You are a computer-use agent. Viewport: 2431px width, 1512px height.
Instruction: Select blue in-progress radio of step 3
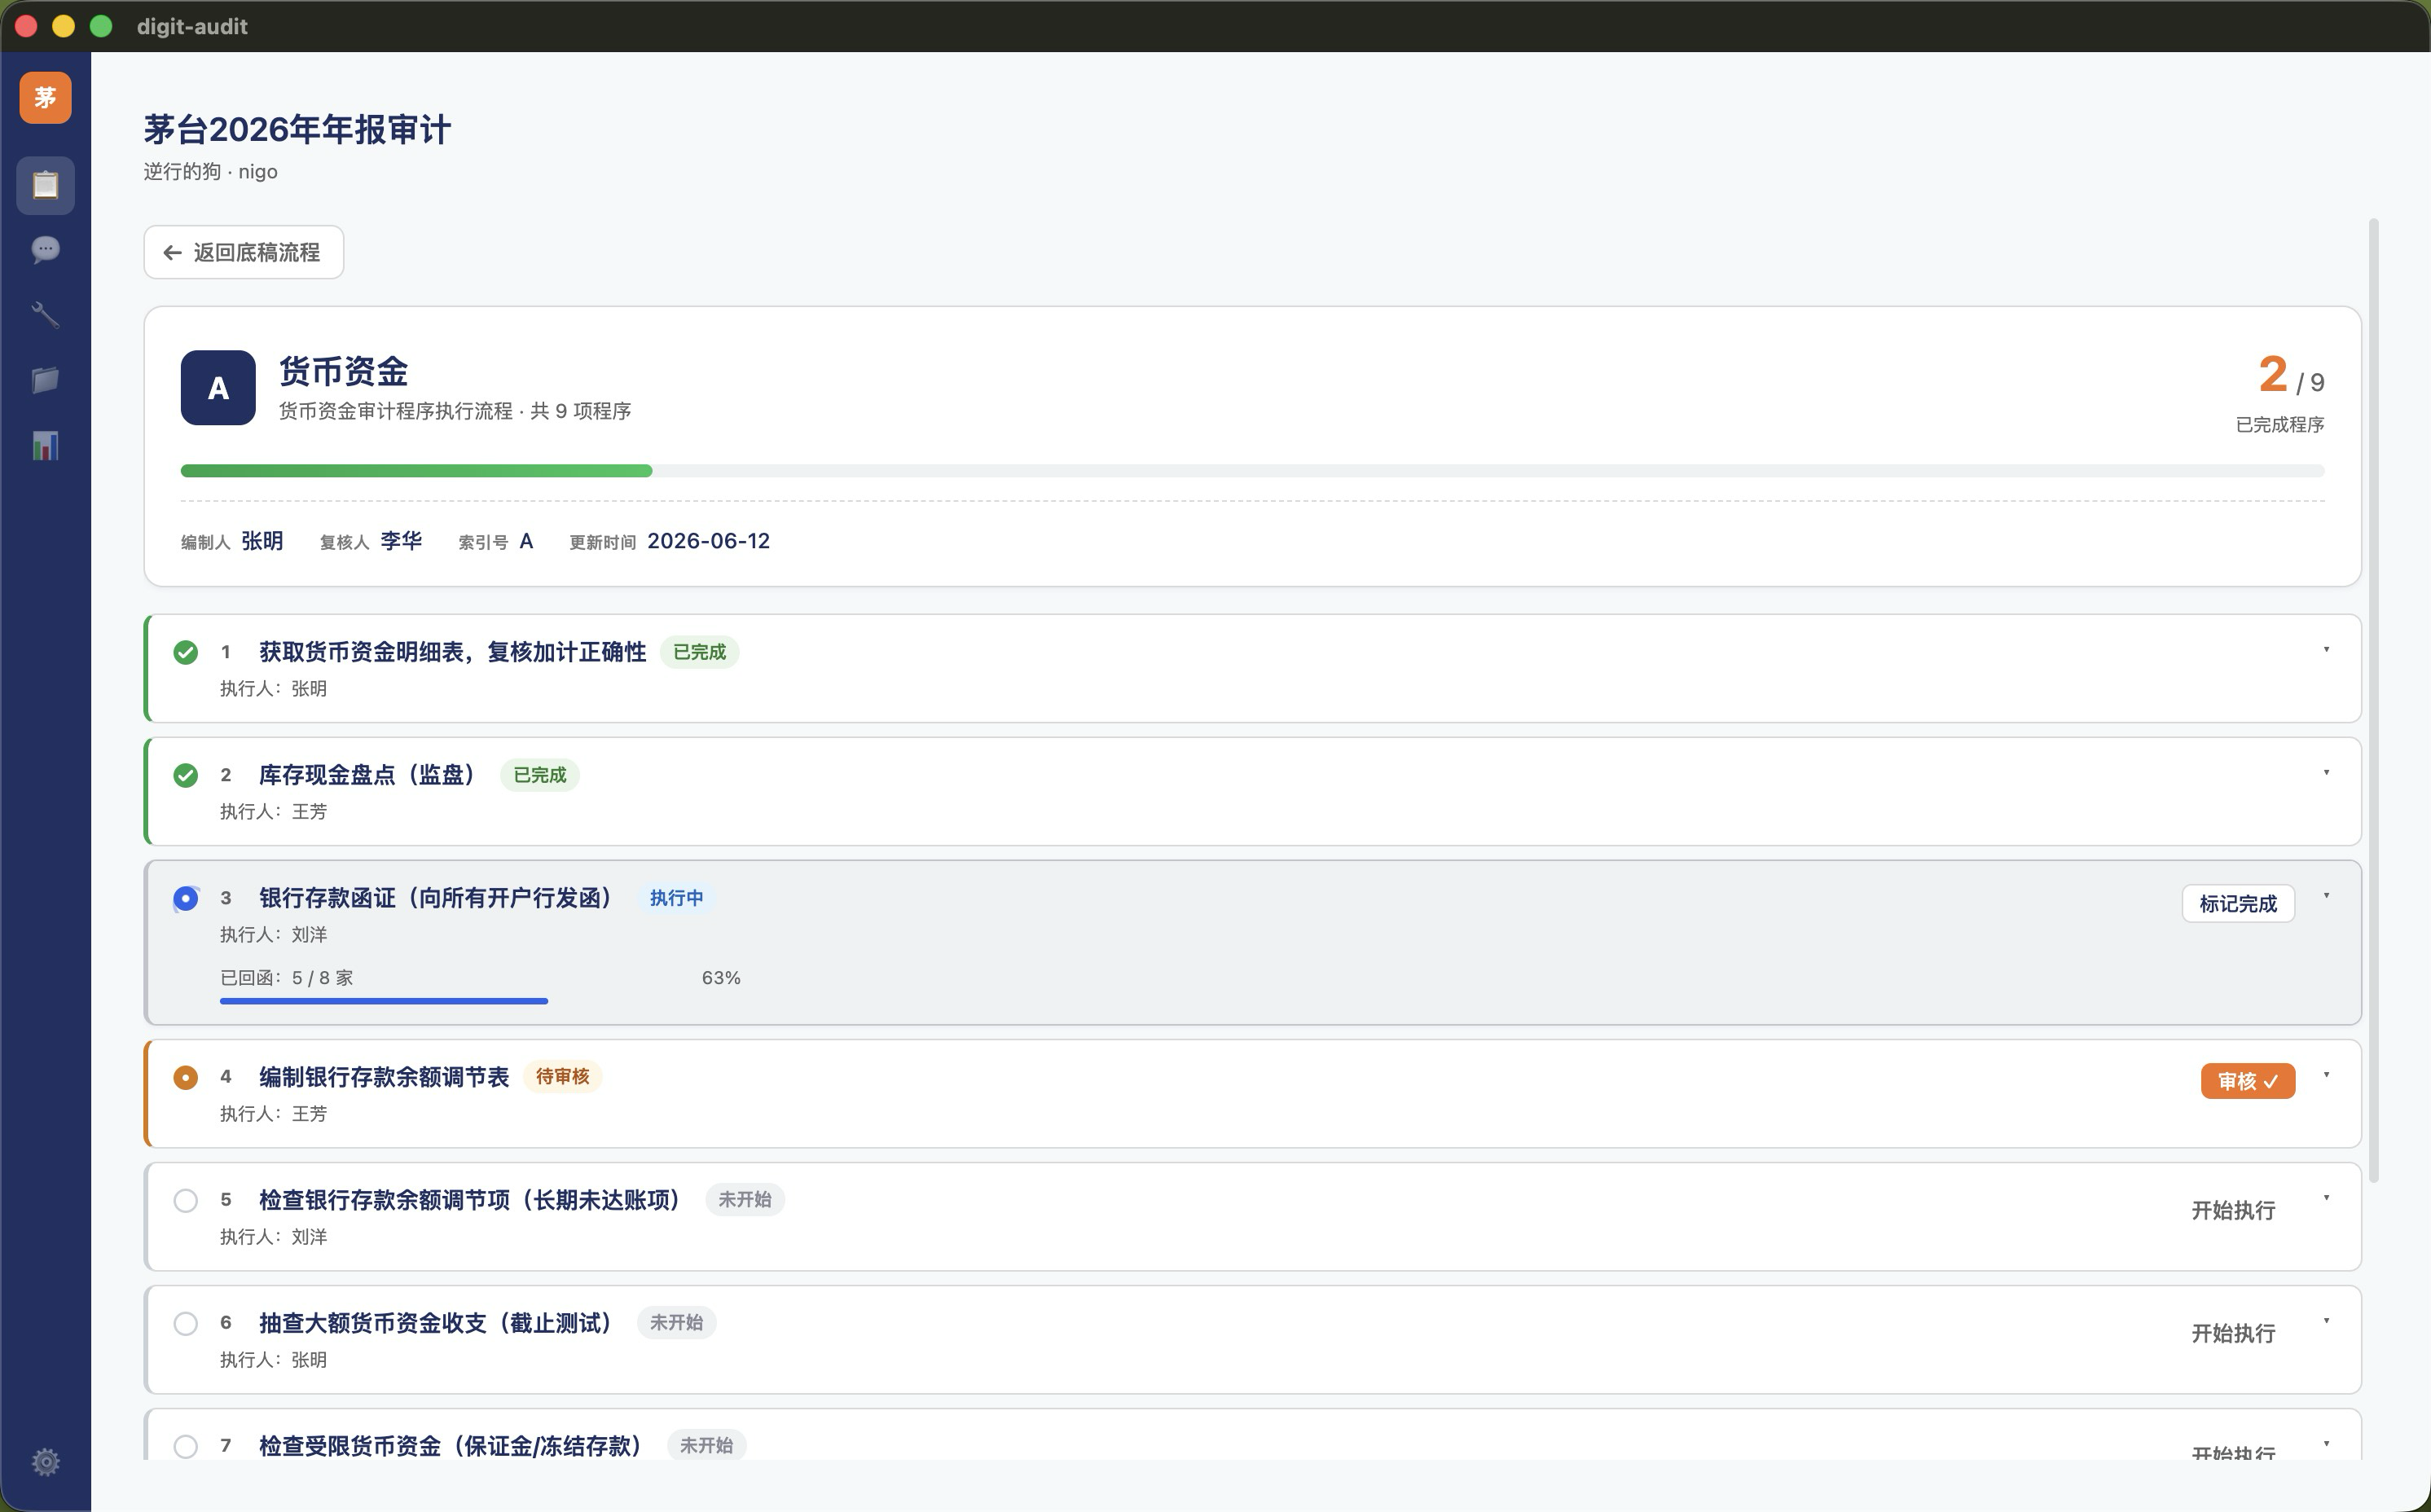(185, 899)
